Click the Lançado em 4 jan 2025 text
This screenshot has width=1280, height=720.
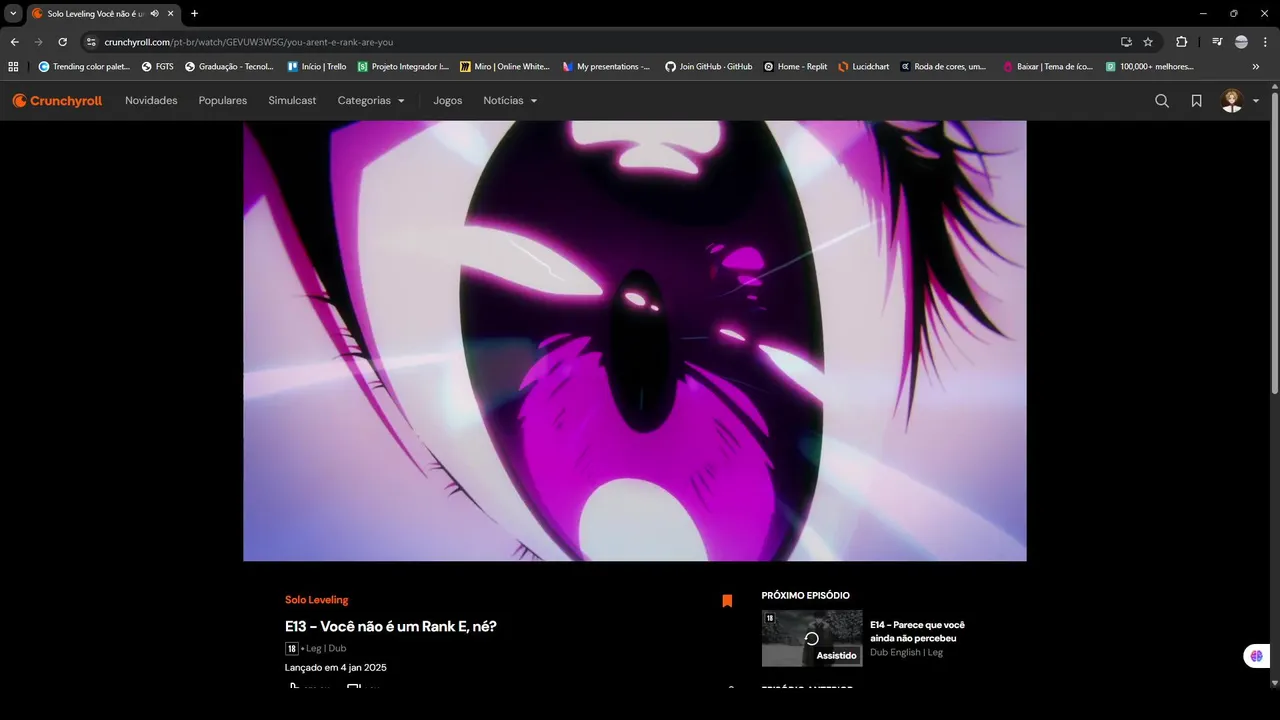point(336,667)
